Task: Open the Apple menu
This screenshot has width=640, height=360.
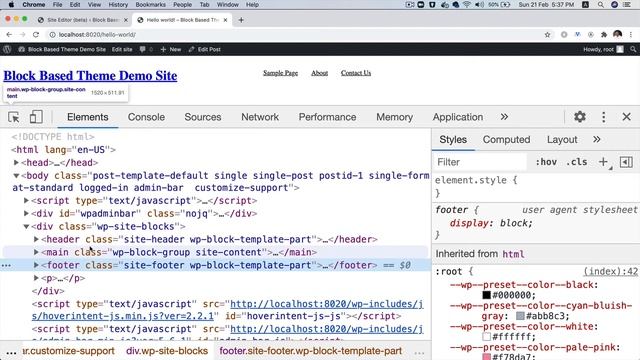Action: click(x=11, y=5)
